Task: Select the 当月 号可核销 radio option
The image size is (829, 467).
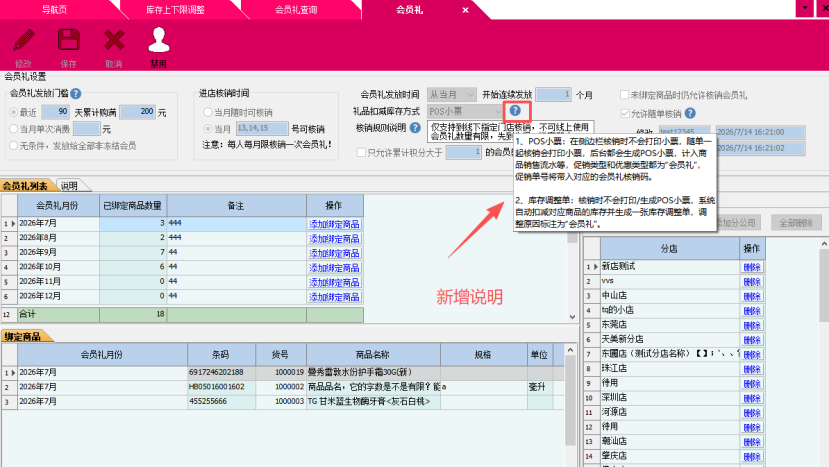Action: coord(208,129)
